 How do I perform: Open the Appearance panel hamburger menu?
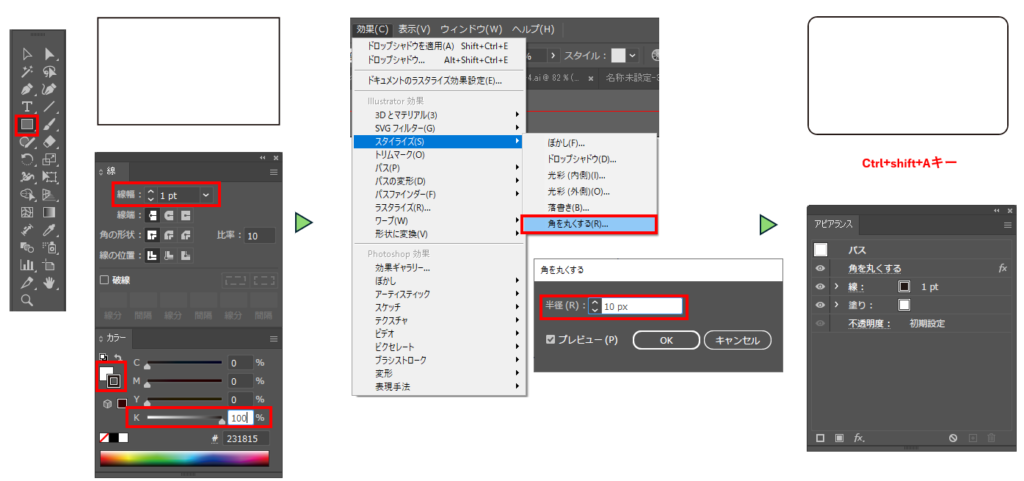(1007, 225)
